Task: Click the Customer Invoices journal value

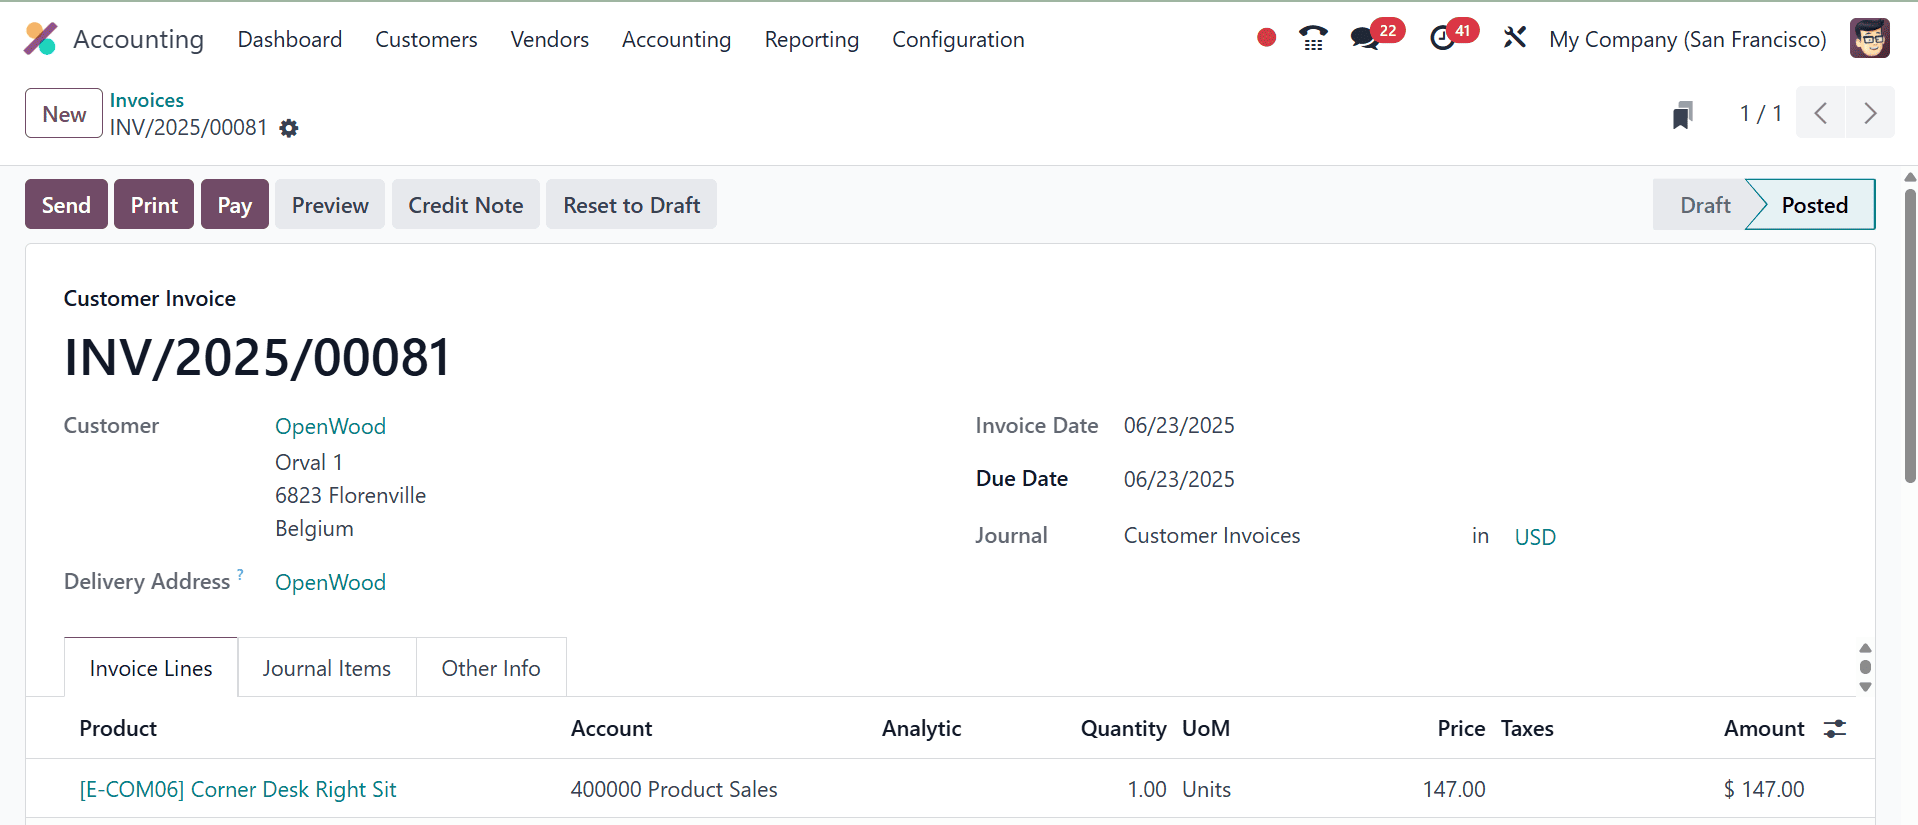Action: pyautogui.click(x=1212, y=535)
